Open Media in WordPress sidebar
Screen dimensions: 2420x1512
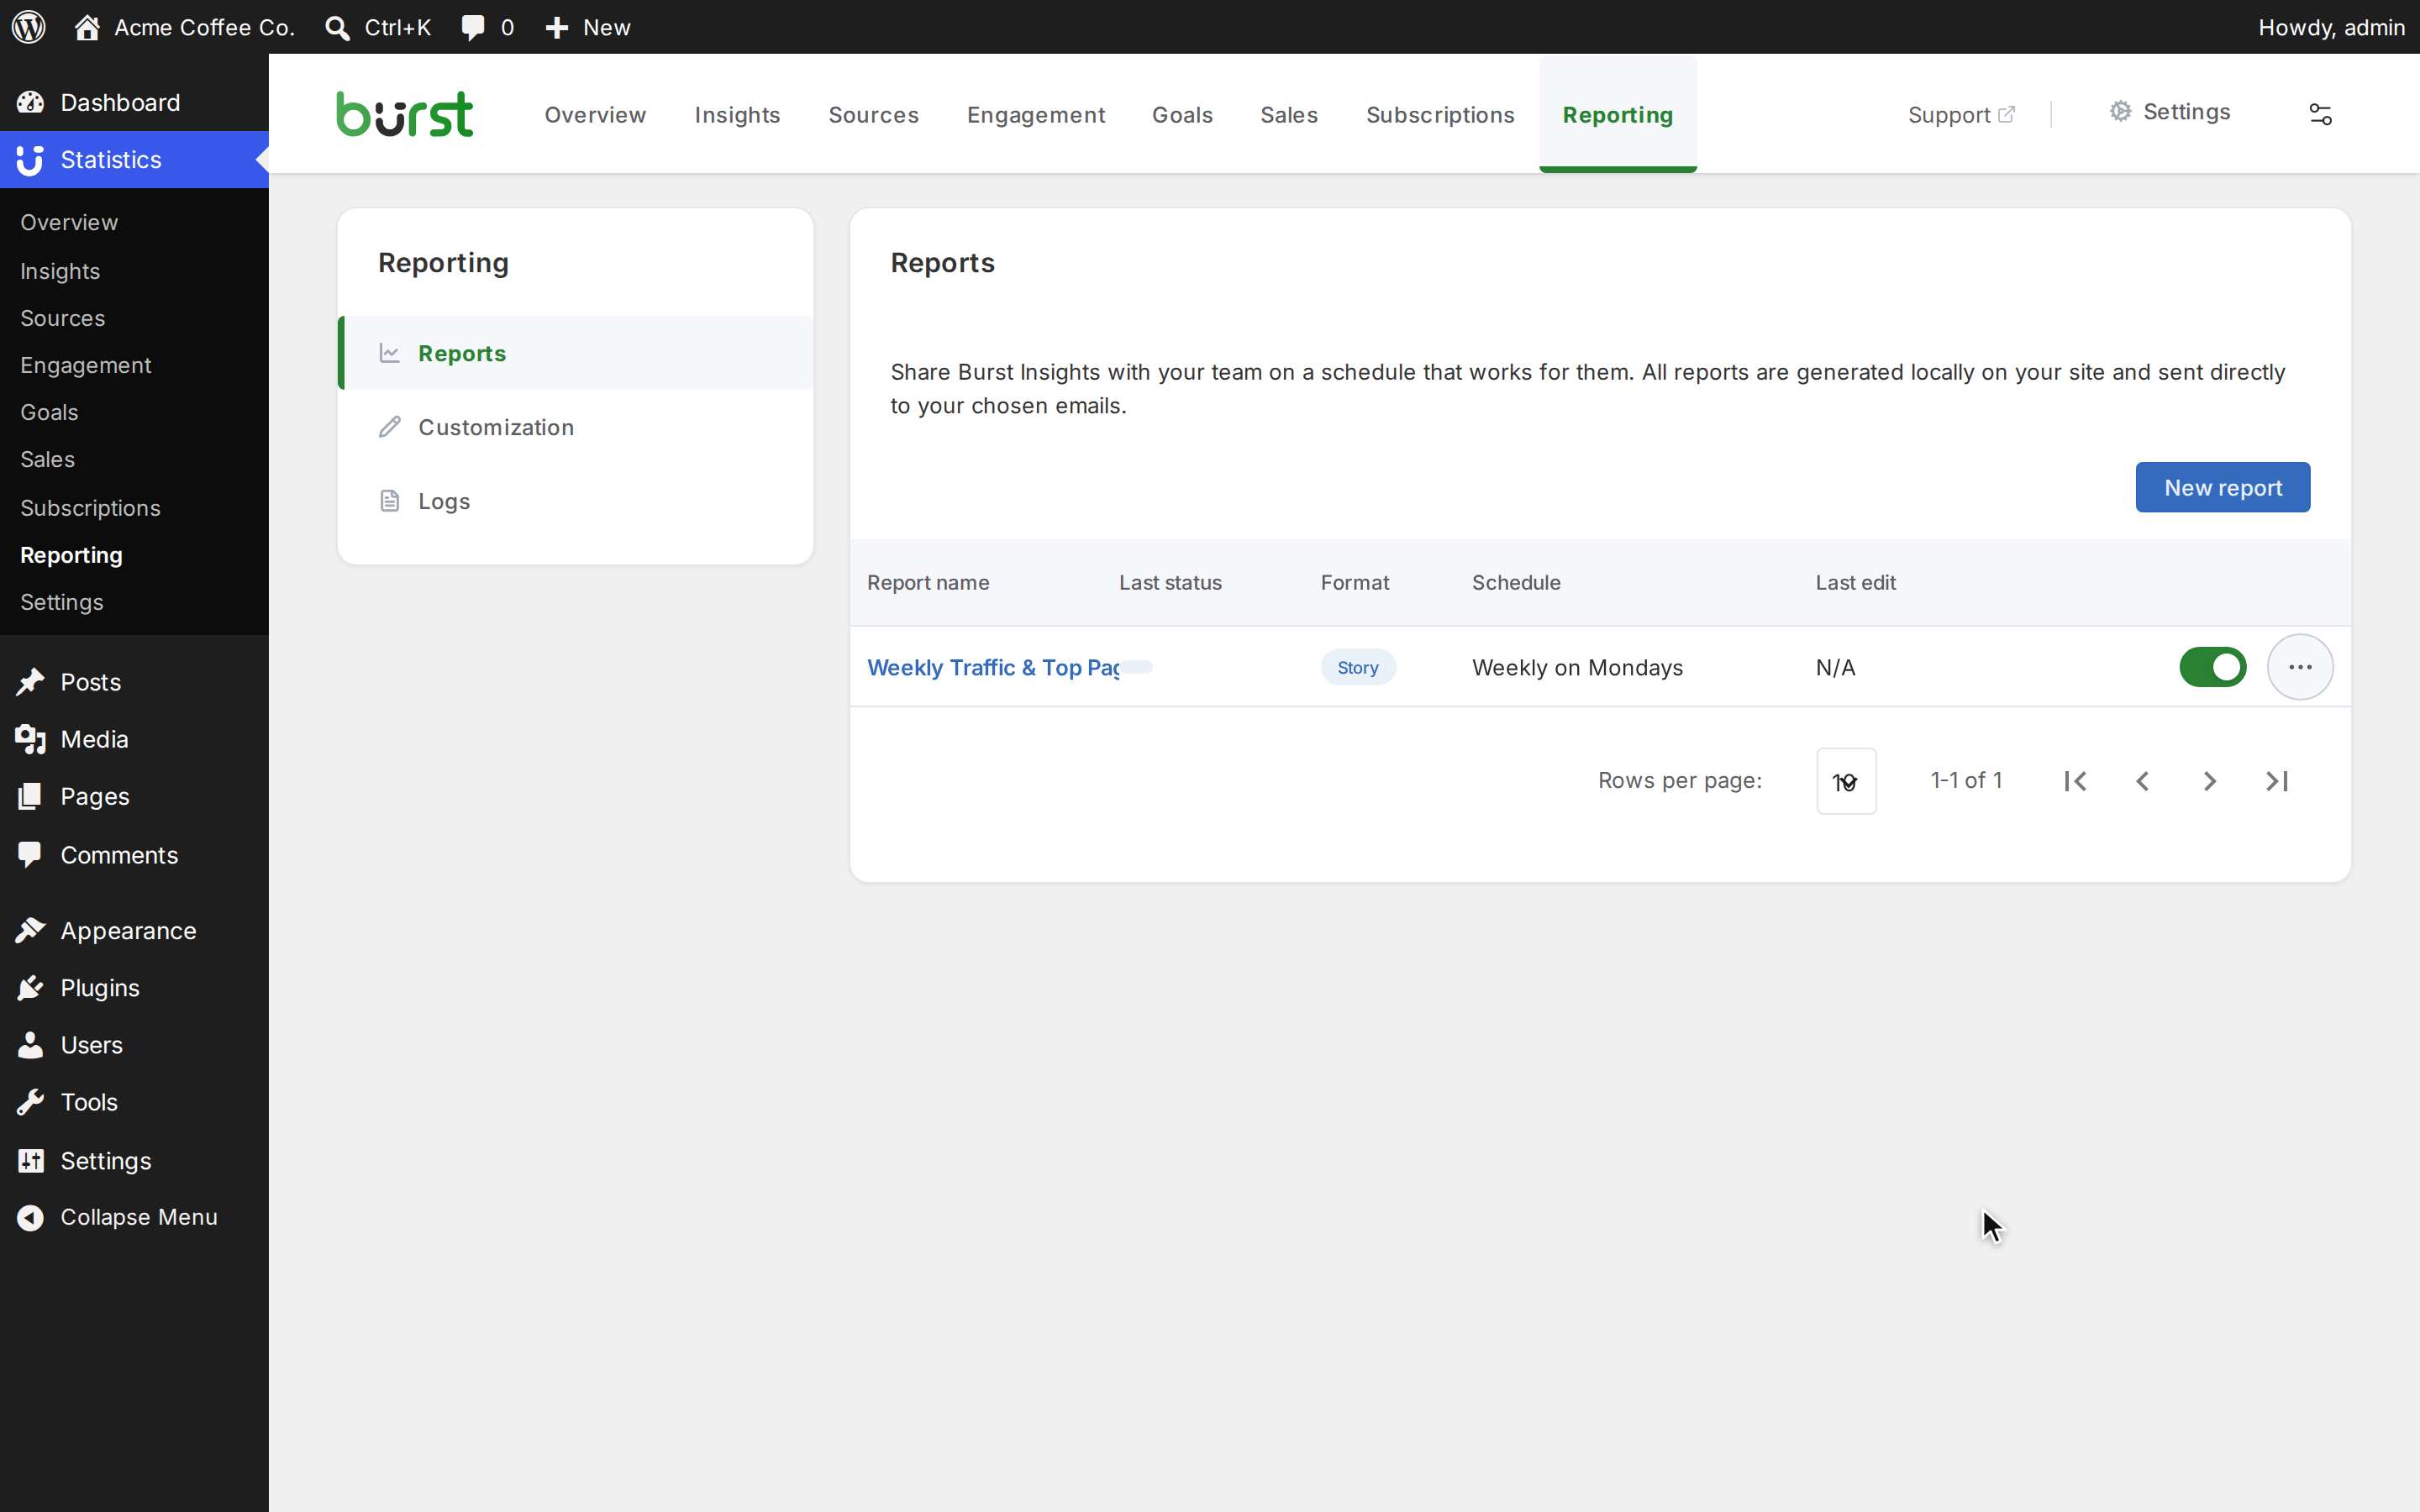tap(134, 739)
